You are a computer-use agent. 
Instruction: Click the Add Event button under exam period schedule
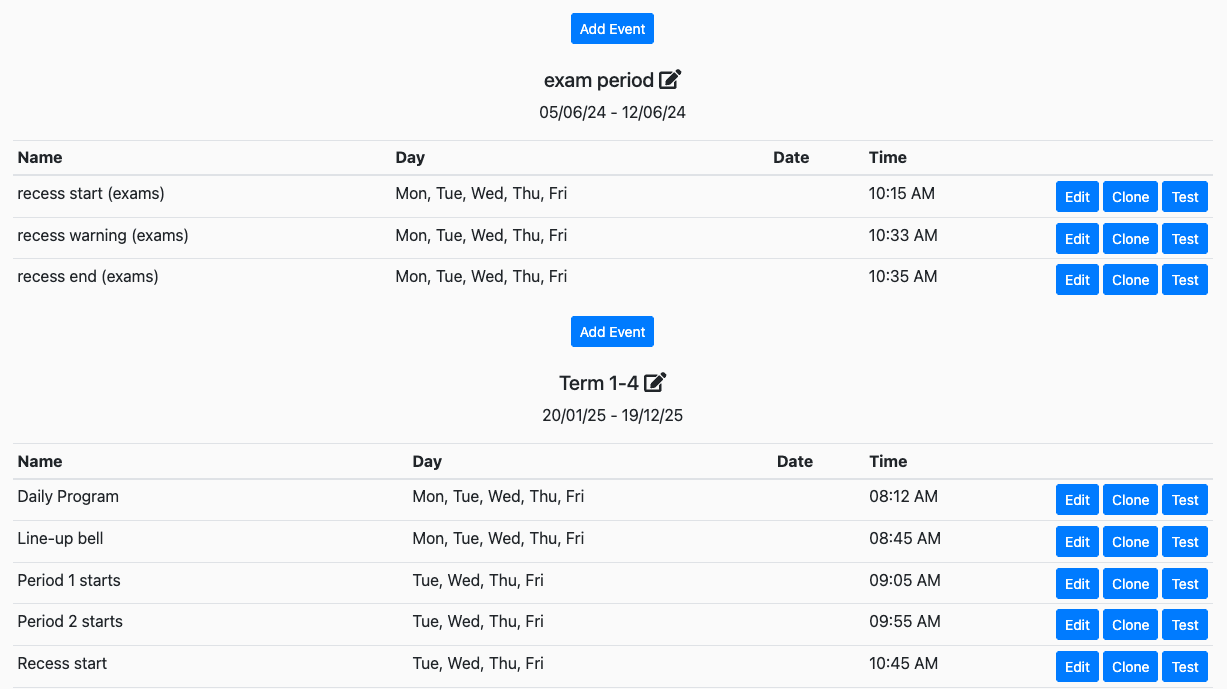(x=612, y=331)
